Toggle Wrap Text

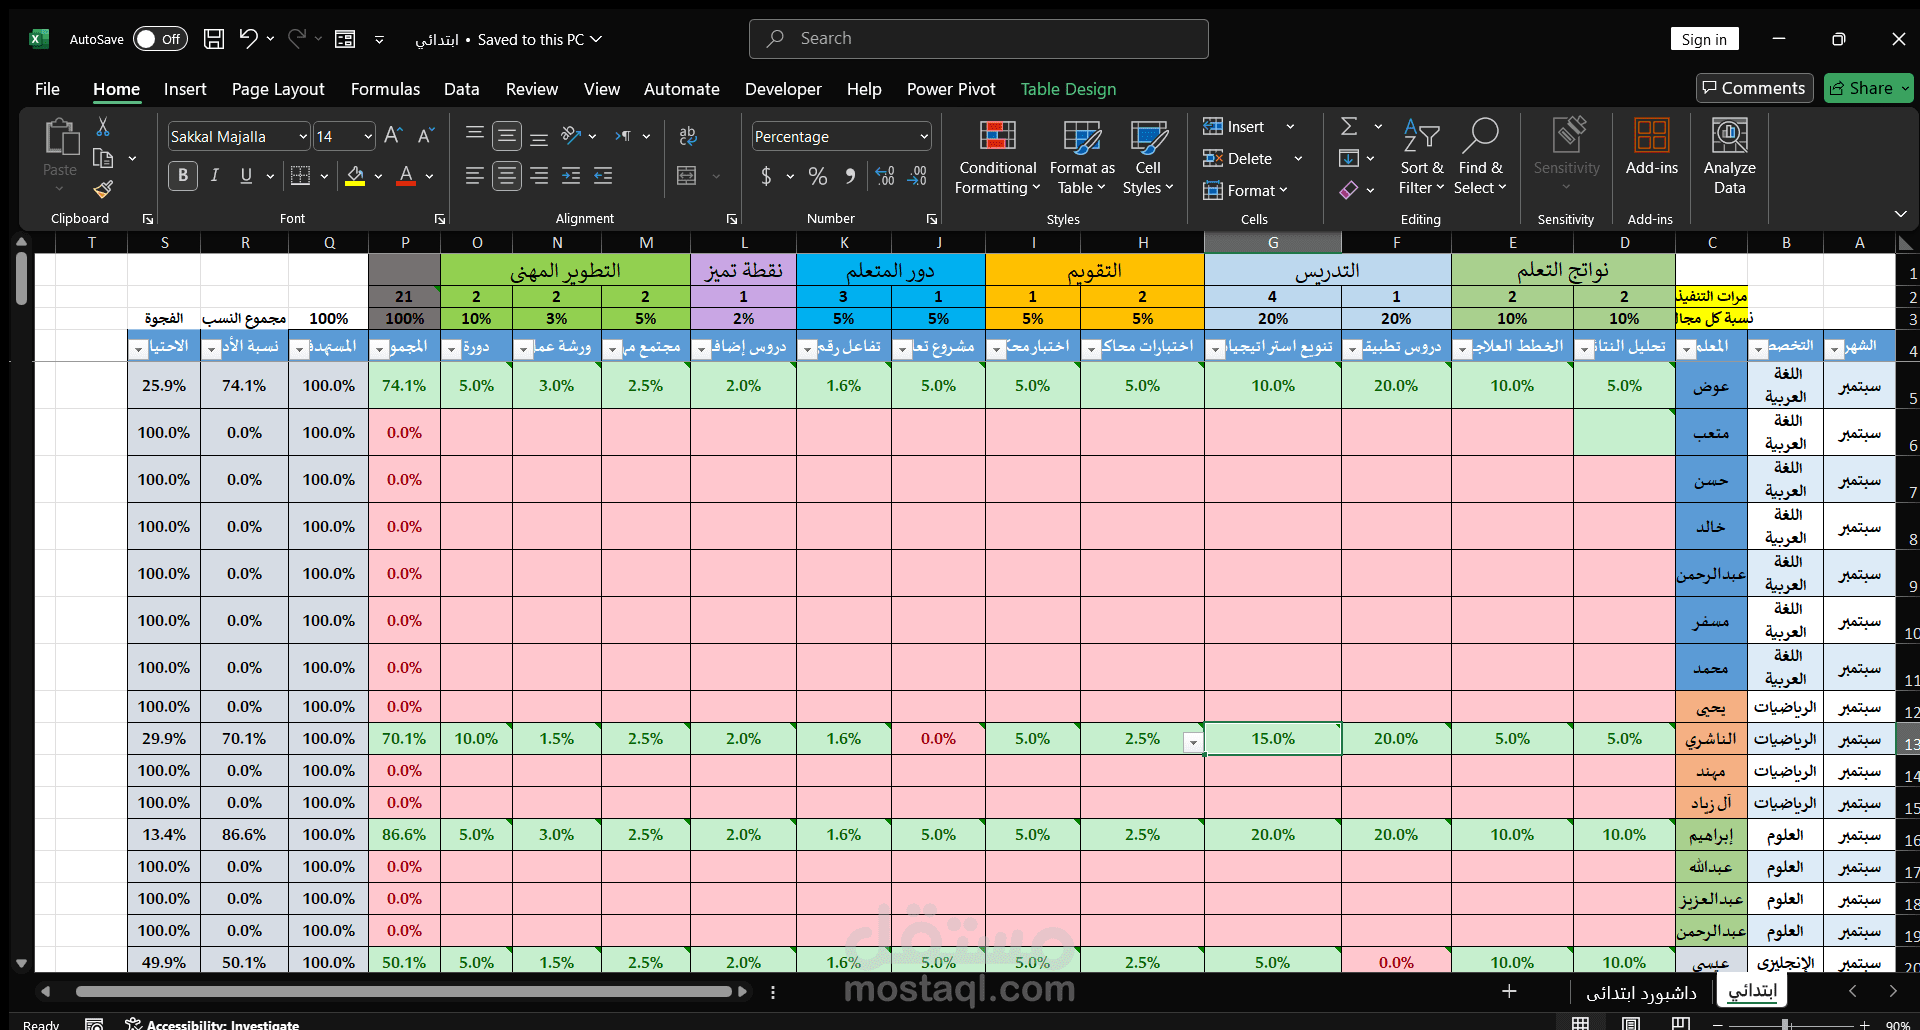click(x=687, y=136)
